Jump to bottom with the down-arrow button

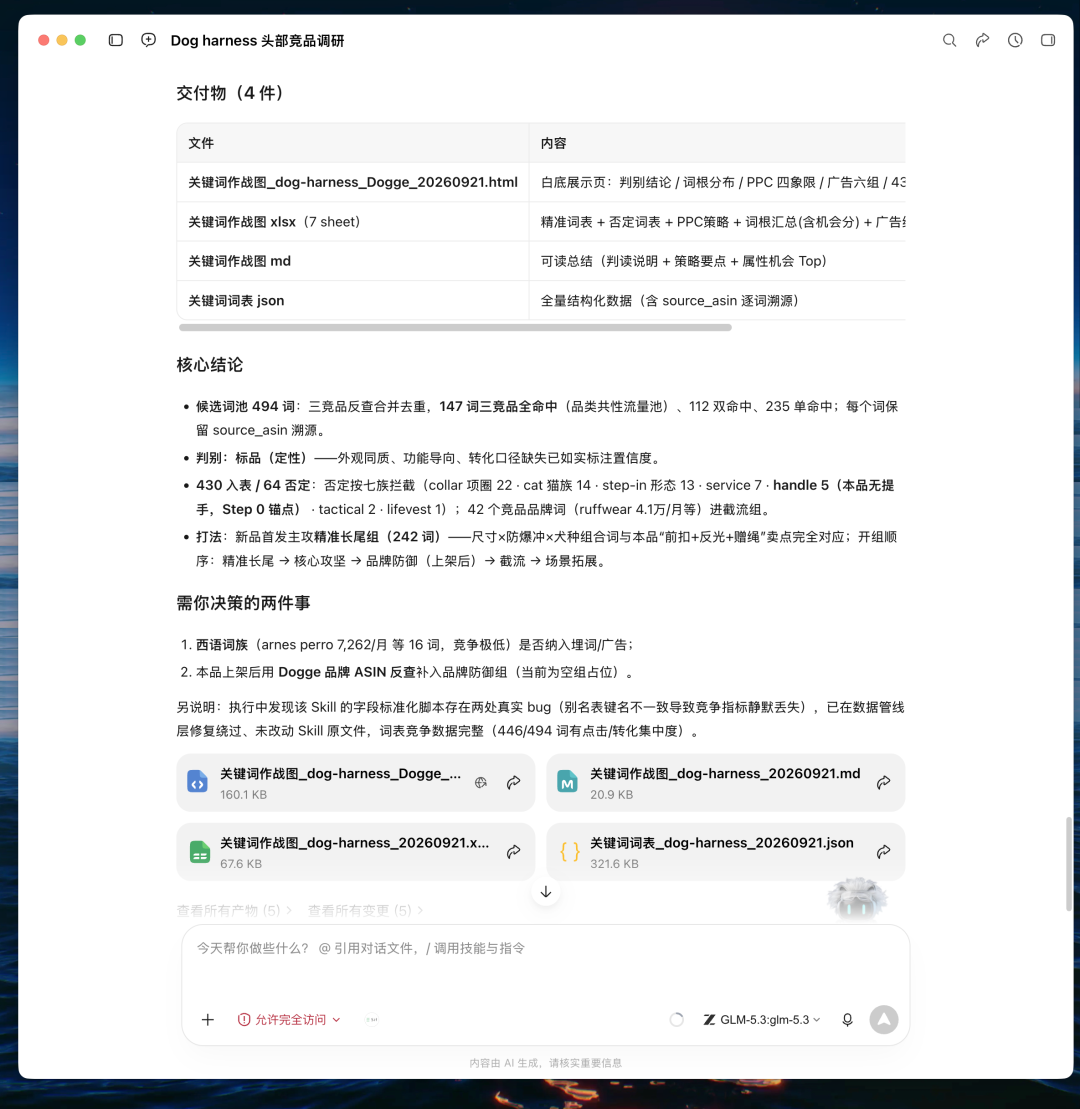[x=545, y=892]
